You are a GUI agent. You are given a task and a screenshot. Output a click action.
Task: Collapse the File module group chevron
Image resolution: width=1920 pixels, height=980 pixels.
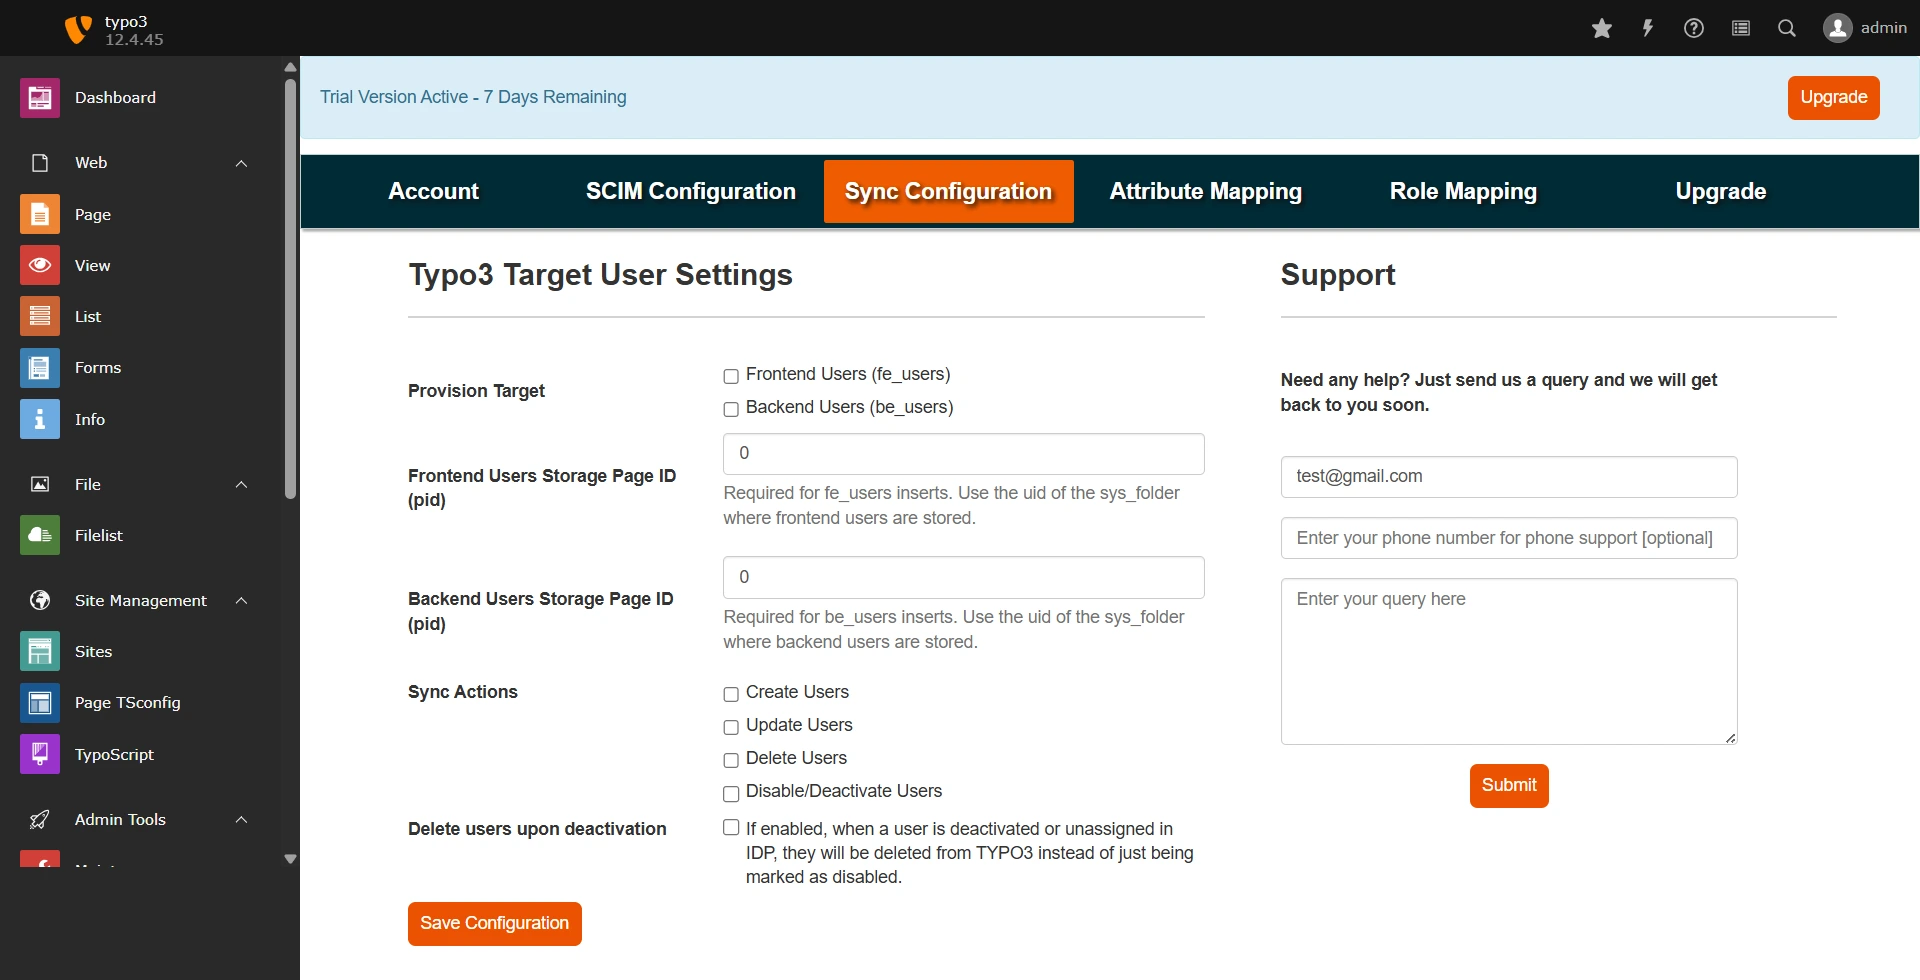241,484
